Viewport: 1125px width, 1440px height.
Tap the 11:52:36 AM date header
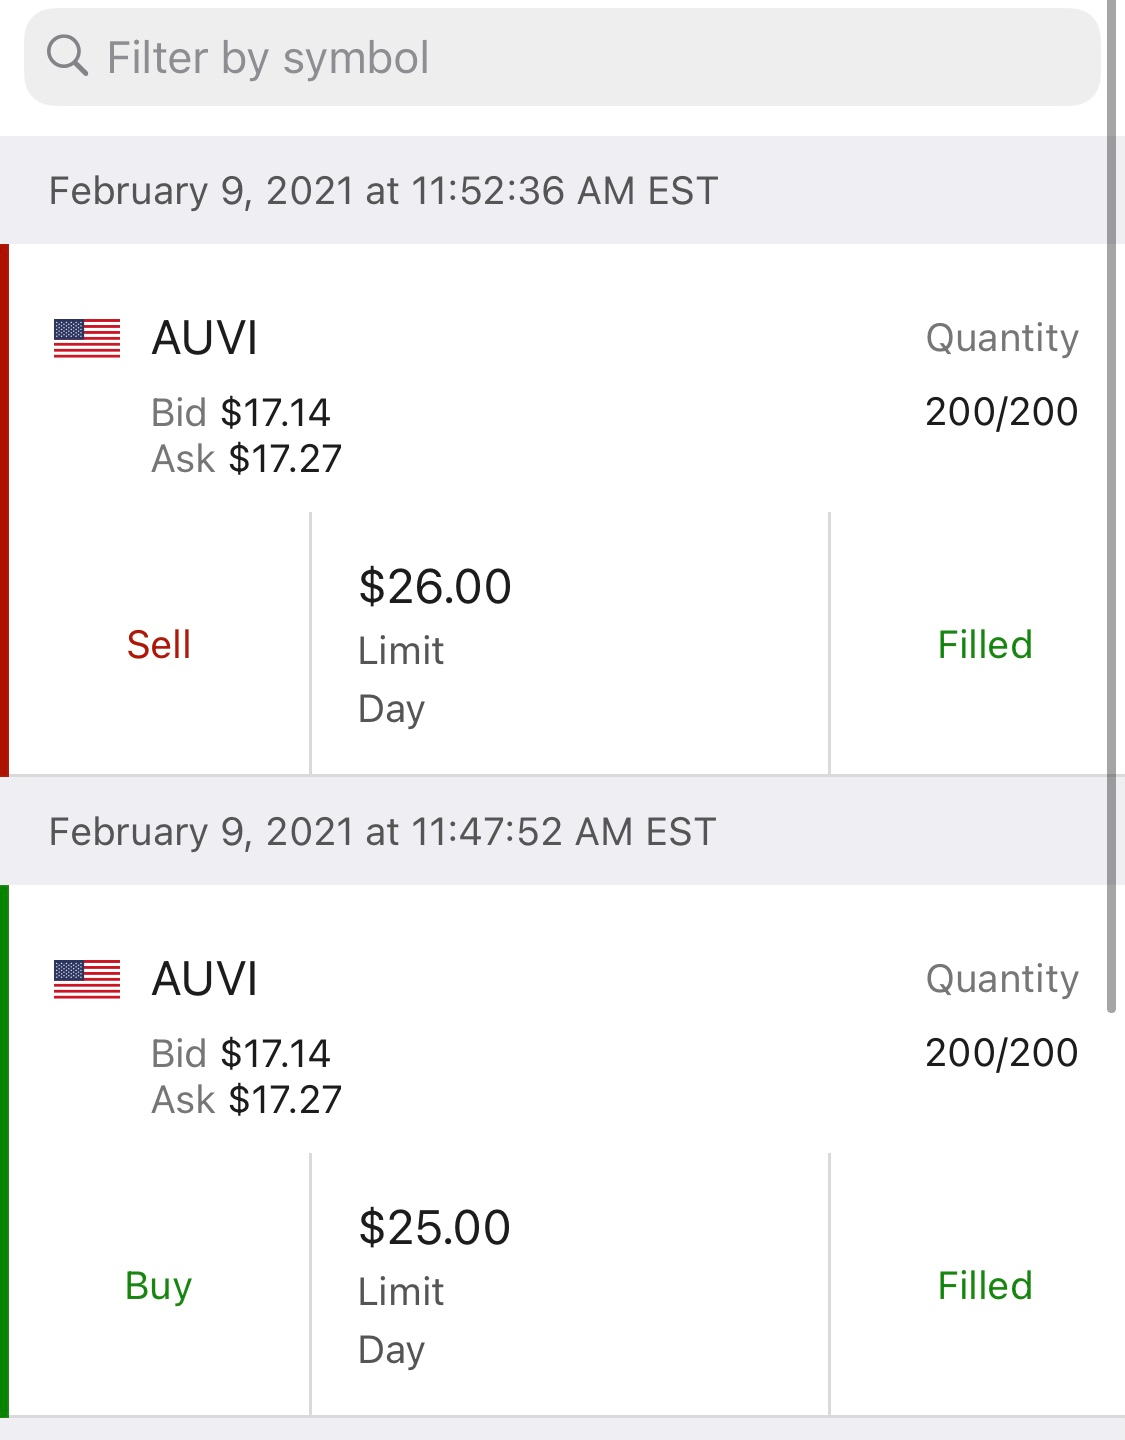(384, 191)
